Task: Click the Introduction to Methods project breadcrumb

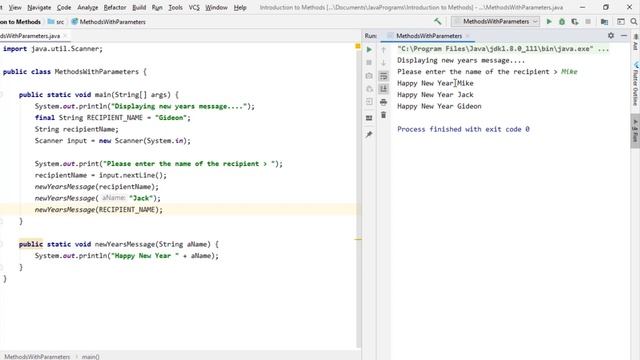Action: 20,22
